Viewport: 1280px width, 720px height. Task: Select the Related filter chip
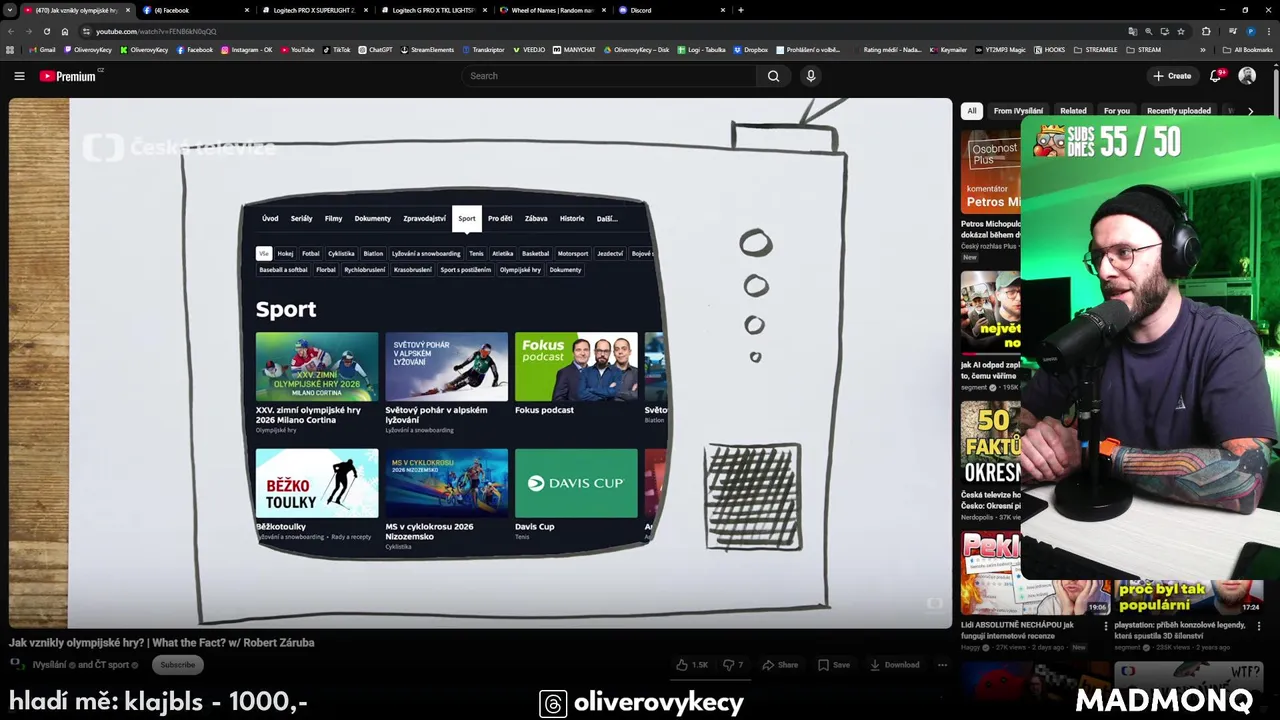point(1073,111)
